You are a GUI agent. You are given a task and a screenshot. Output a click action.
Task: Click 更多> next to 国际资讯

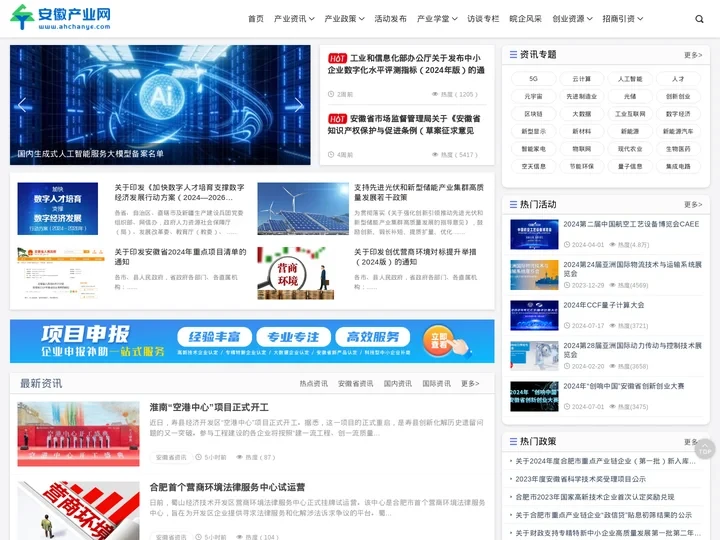470,383
